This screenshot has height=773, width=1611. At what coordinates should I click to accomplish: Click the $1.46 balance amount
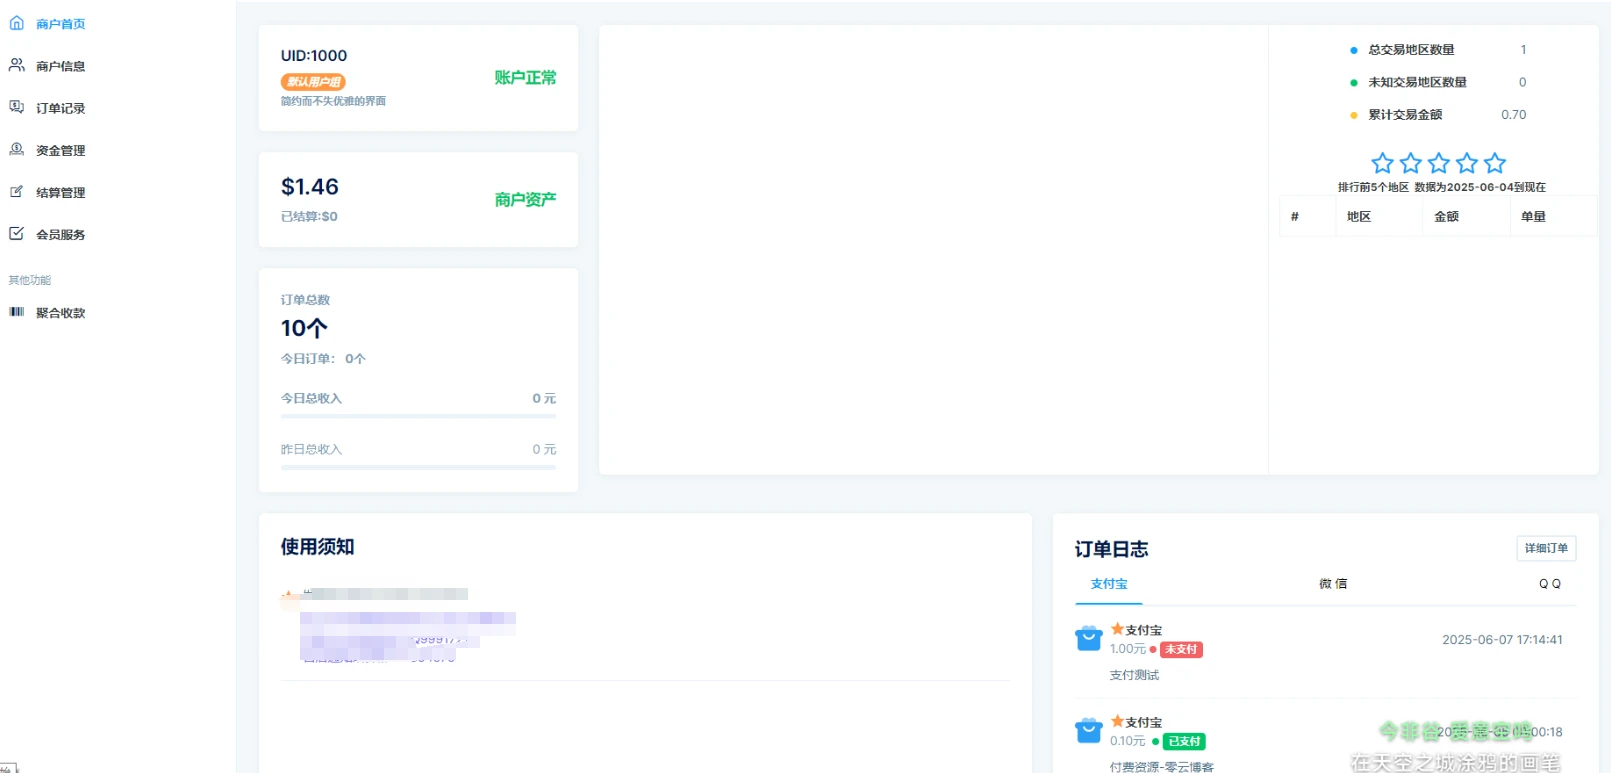pos(310,187)
